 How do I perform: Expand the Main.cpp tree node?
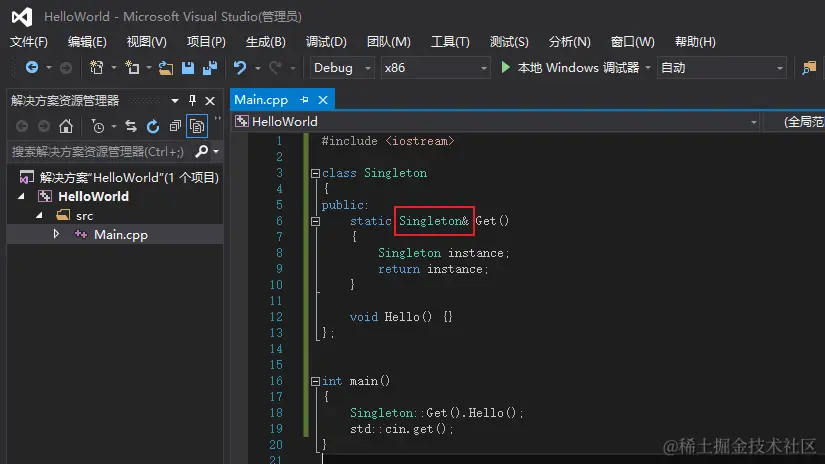tap(56, 234)
